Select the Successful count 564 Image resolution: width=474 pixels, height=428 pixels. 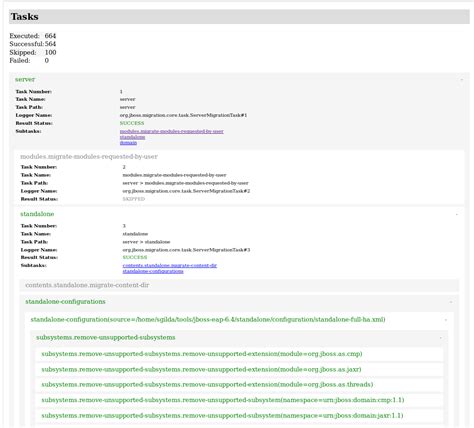pyautogui.click(x=50, y=44)
